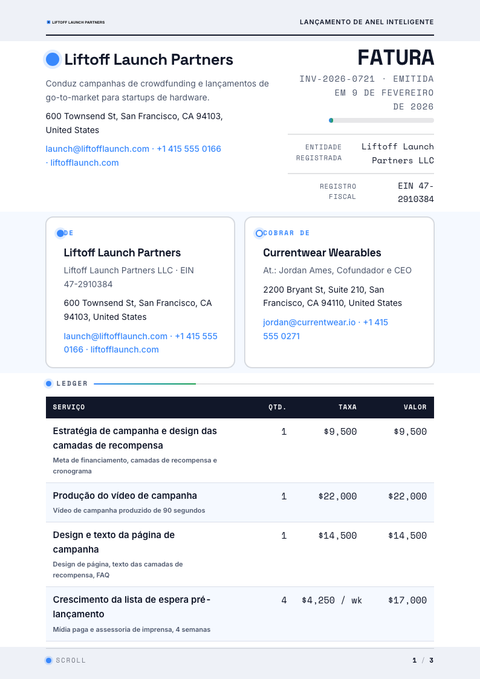Click the ENTIDADE REGISTRADA label
The width and height of the screenshot is (480, 679).
pyautogui.click(x=319, y=152)
